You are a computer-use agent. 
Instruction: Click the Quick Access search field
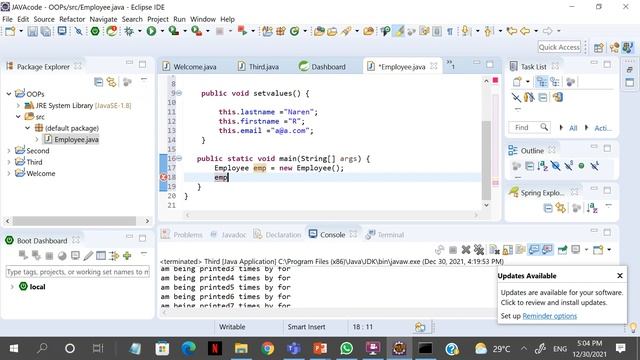559,47
